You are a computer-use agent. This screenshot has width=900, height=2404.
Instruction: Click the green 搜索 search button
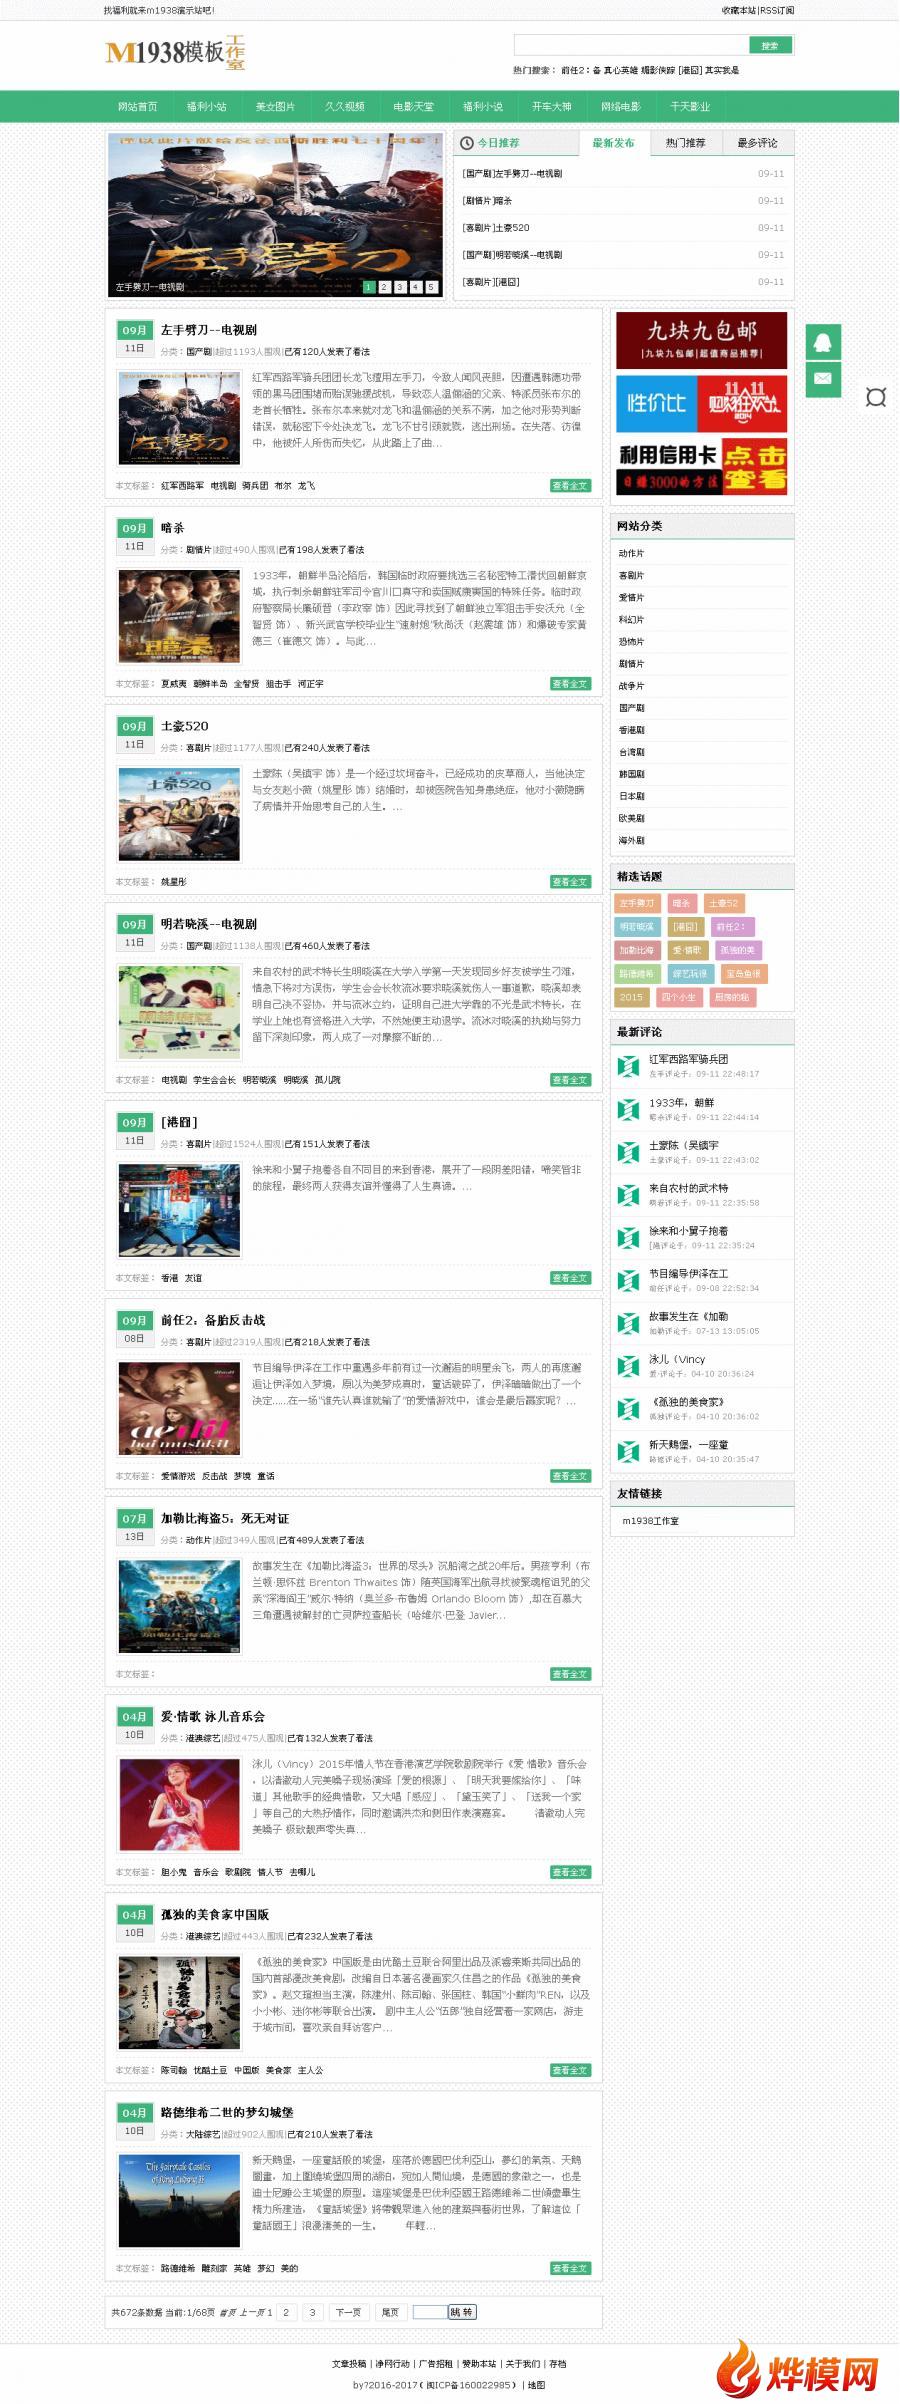[770, 45]
